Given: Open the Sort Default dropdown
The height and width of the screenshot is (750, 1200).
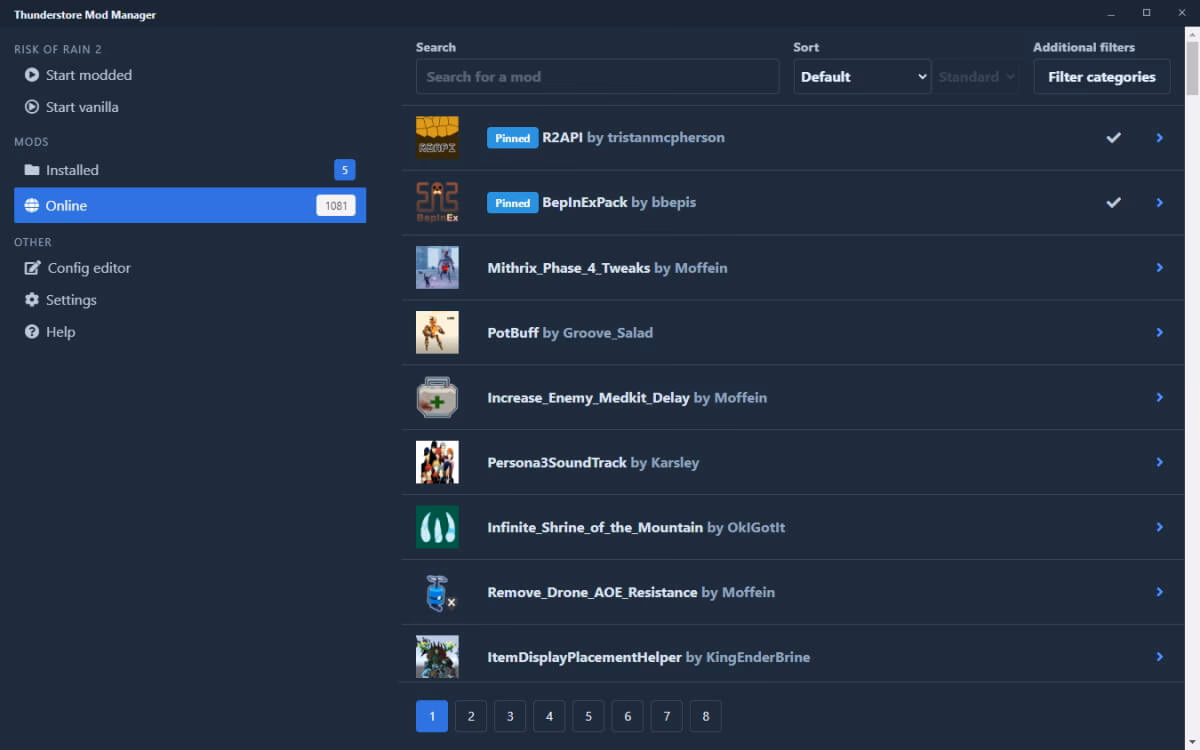Looking at the screenshot, I should point(862,77).
